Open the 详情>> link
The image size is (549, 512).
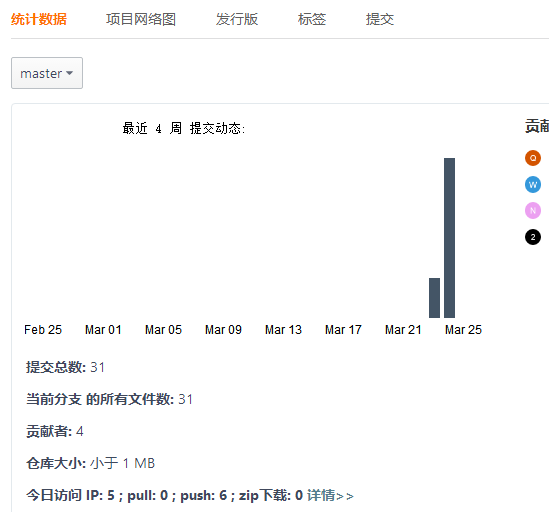tap(330, 496)
